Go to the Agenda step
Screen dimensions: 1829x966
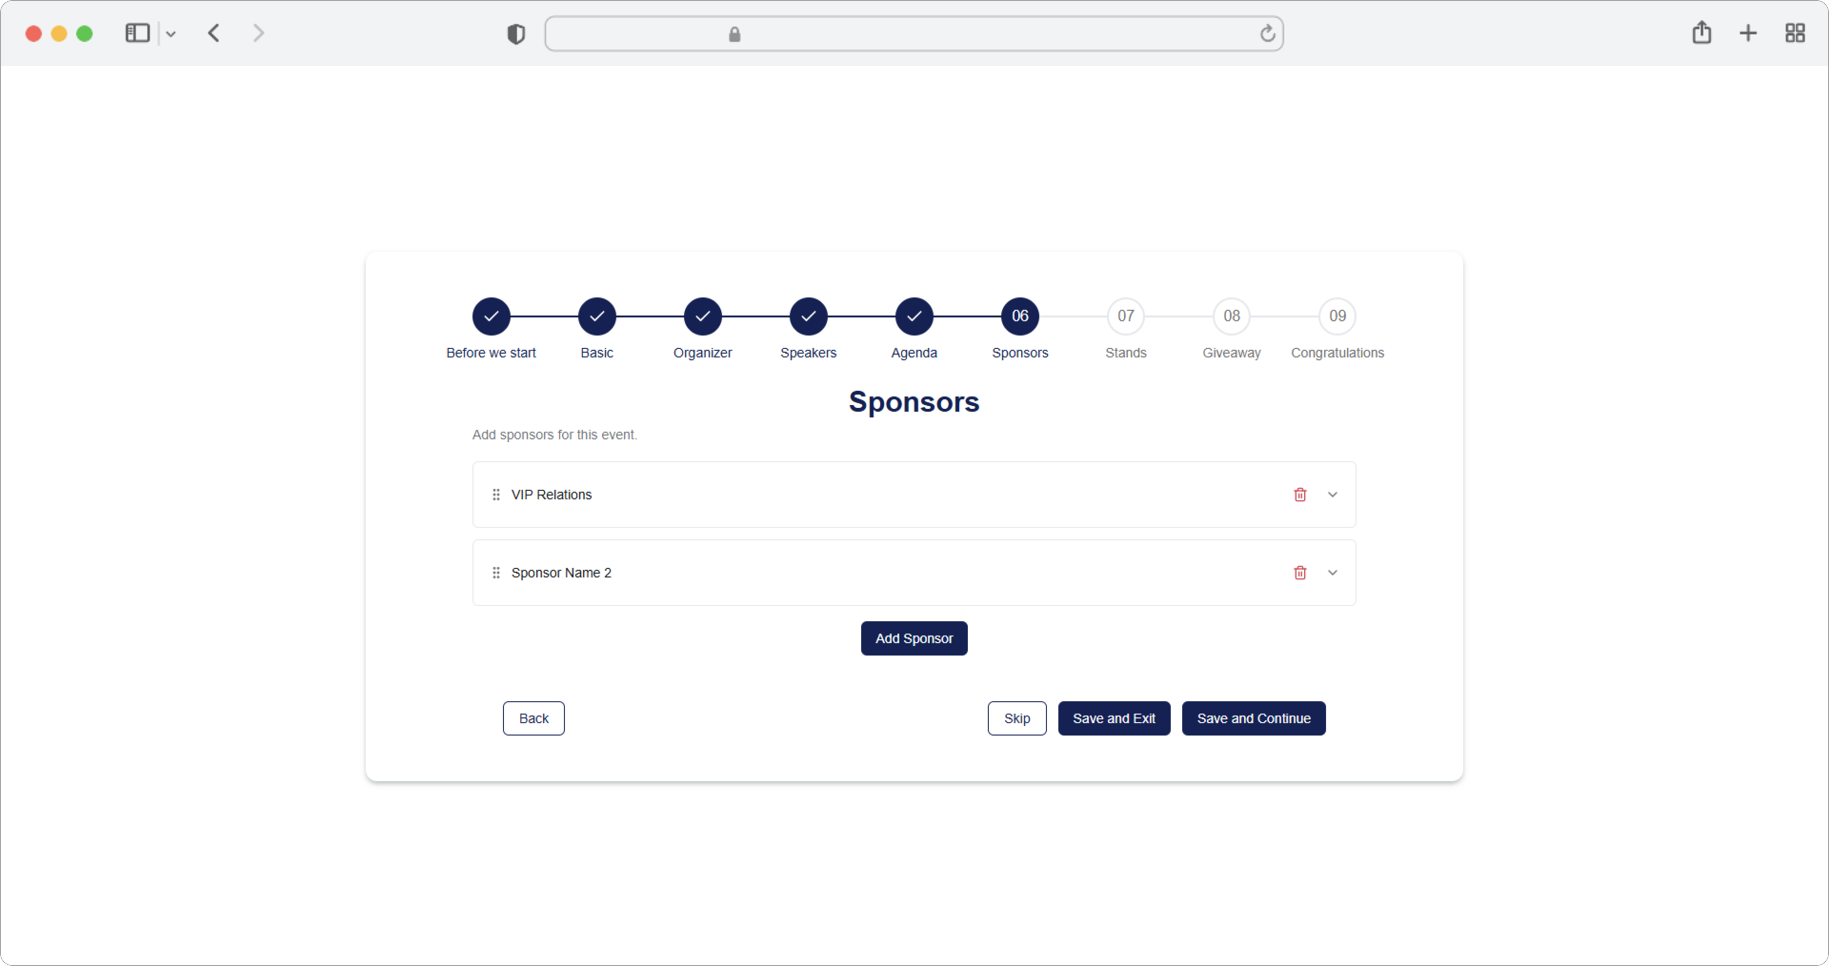click(914, 316)
